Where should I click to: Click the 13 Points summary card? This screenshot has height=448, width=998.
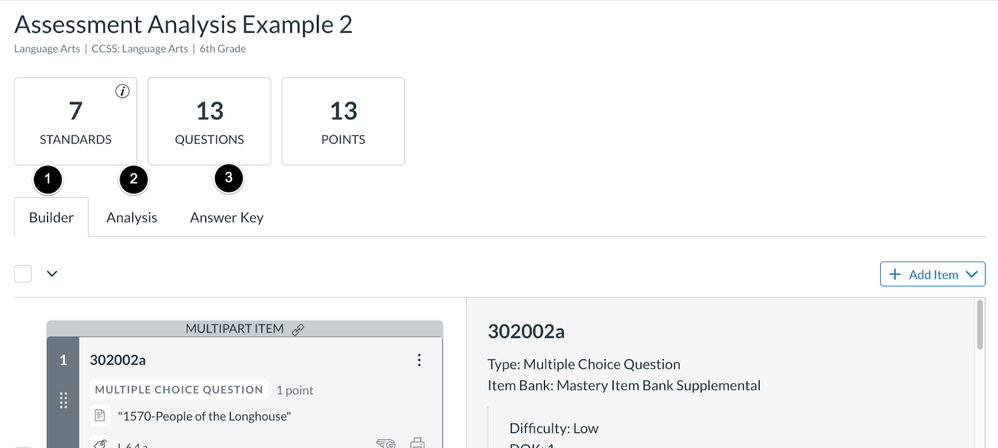pyautogui.click(x=343, y=121)
